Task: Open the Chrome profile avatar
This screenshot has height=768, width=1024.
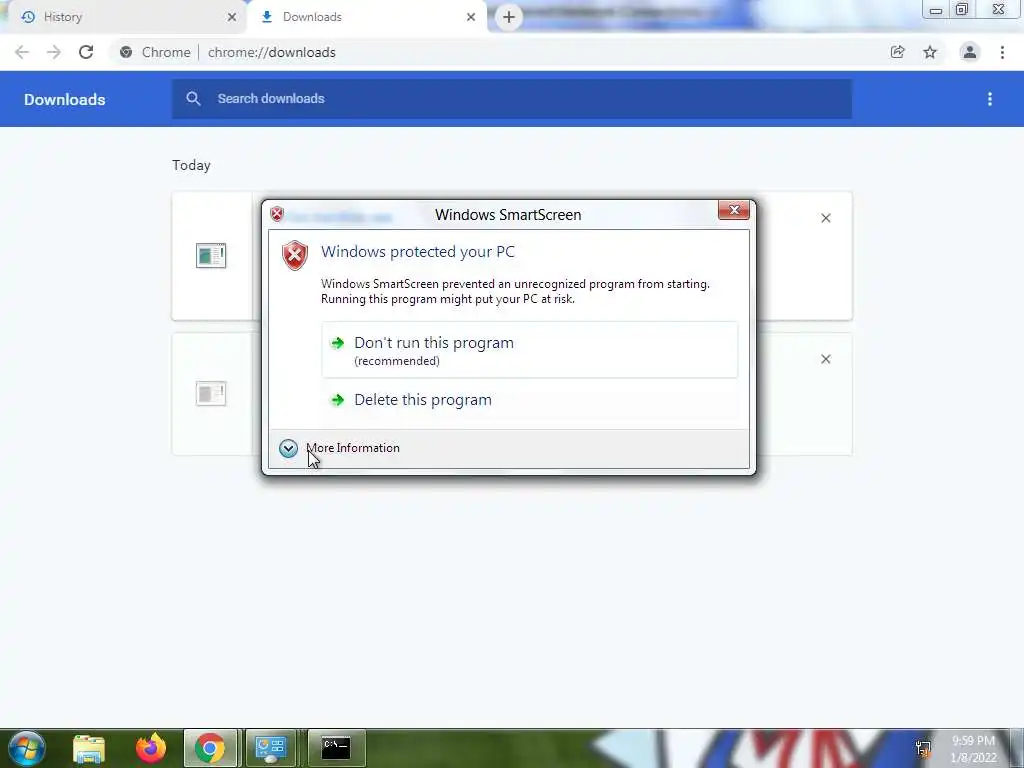Action: [x=970, y=52]
